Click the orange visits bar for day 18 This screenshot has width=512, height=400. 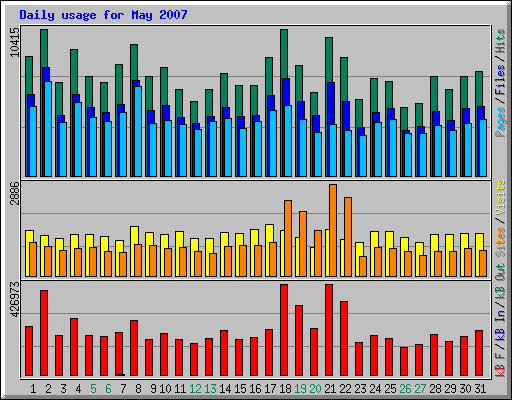(x=288, y=238)
